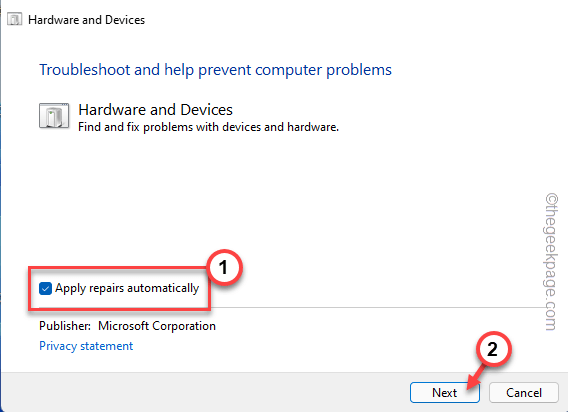Click the 'Hardware and Devices' window title text
The image size is (568, 412).
(86, 20)
